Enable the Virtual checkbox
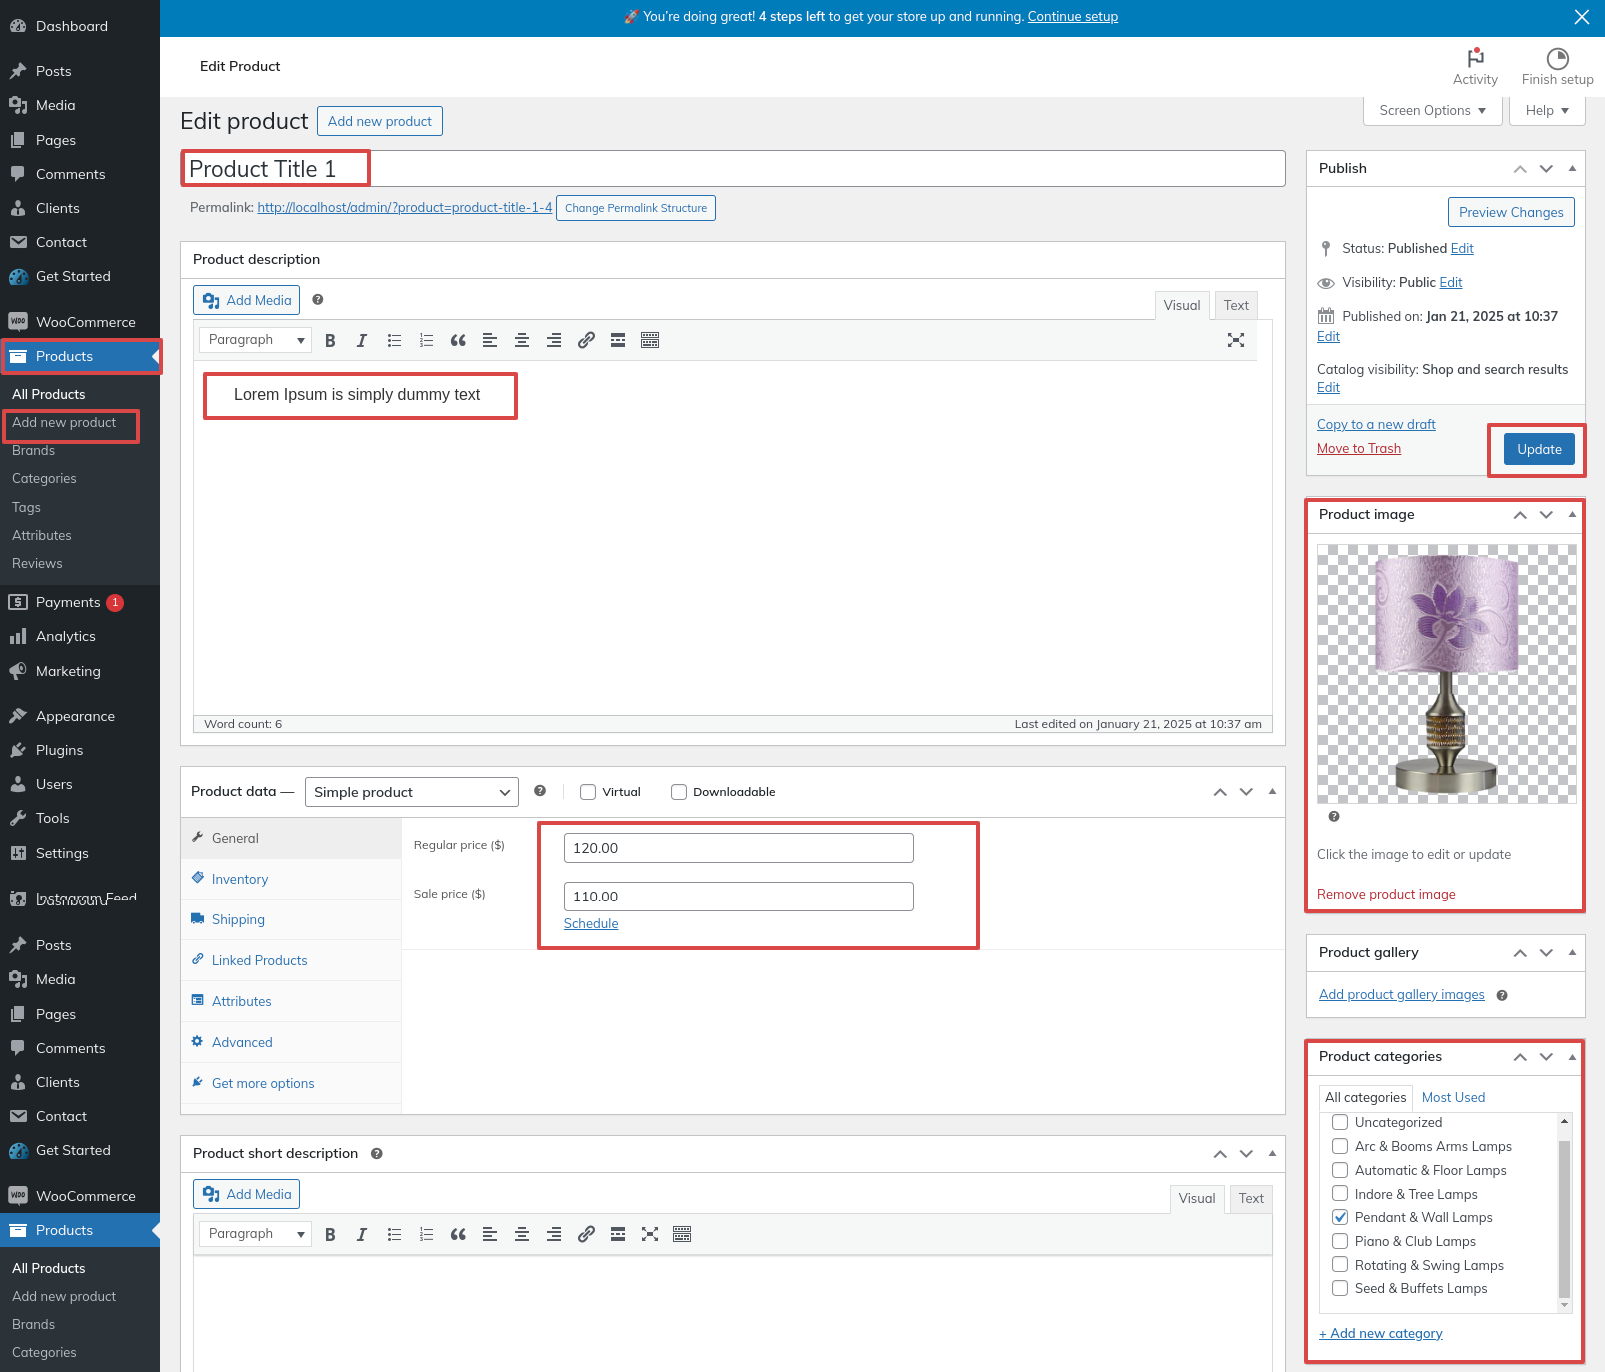The width and height of the screenshot is (1605, 1372). click(588, 792)
